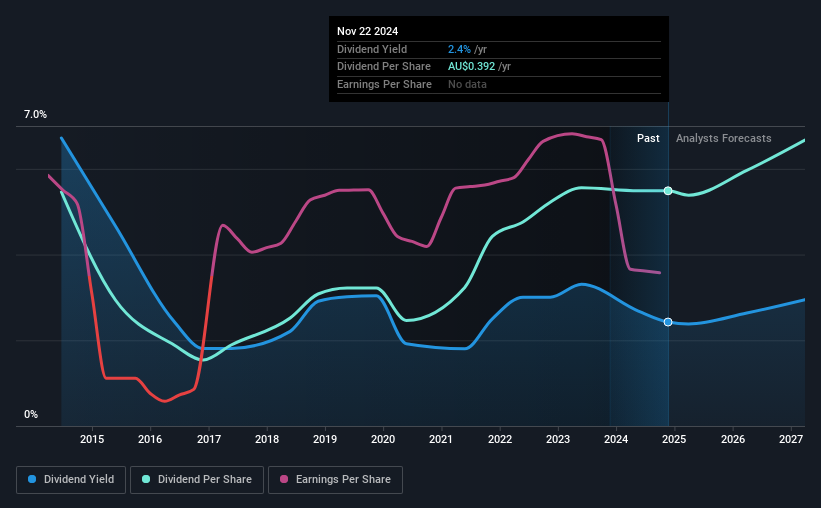Click the 2018 x-axis label
The width and height of the screenshot is (821, 508).
267,439
